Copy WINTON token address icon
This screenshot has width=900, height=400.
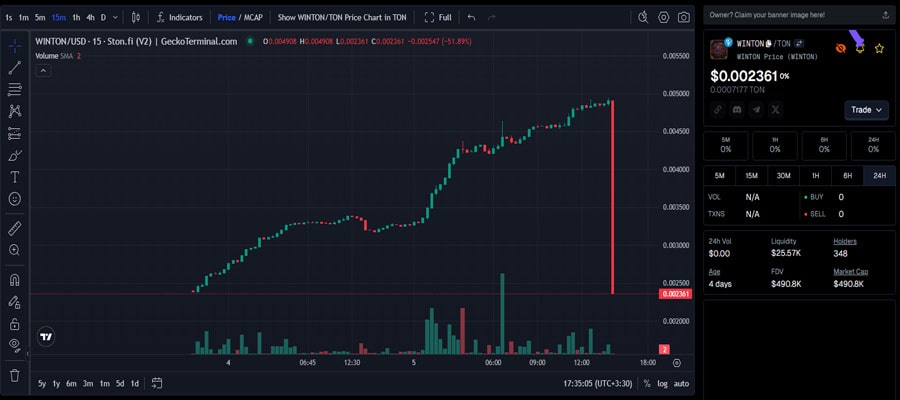pyautogui.click(x=768, y=44)
